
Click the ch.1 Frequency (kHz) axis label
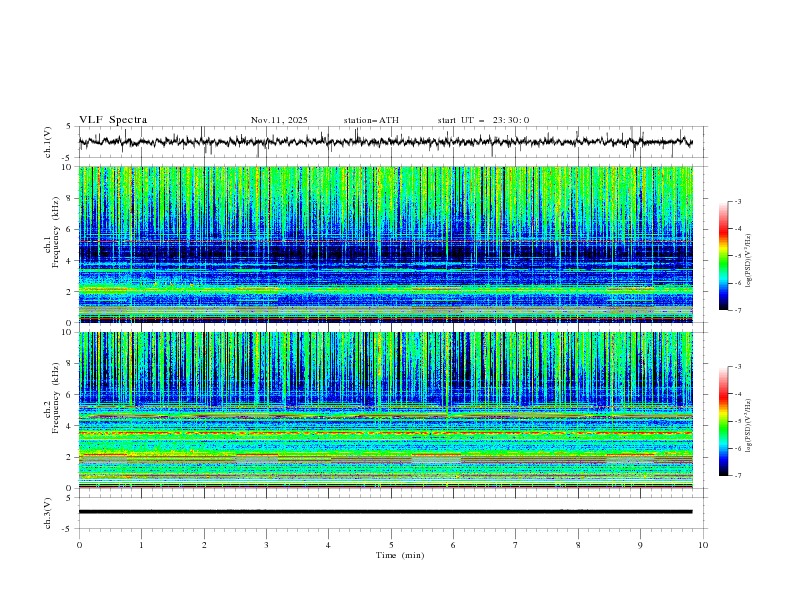pyautogui.click(x=53, y=244)
